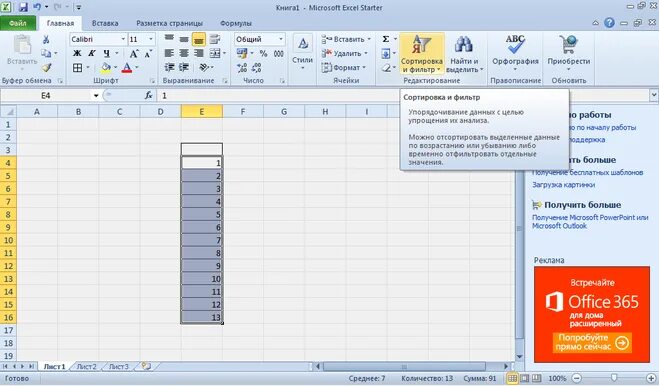Switch to Разметка страницы tab
The image size is (659, 386).
point(169,23)
